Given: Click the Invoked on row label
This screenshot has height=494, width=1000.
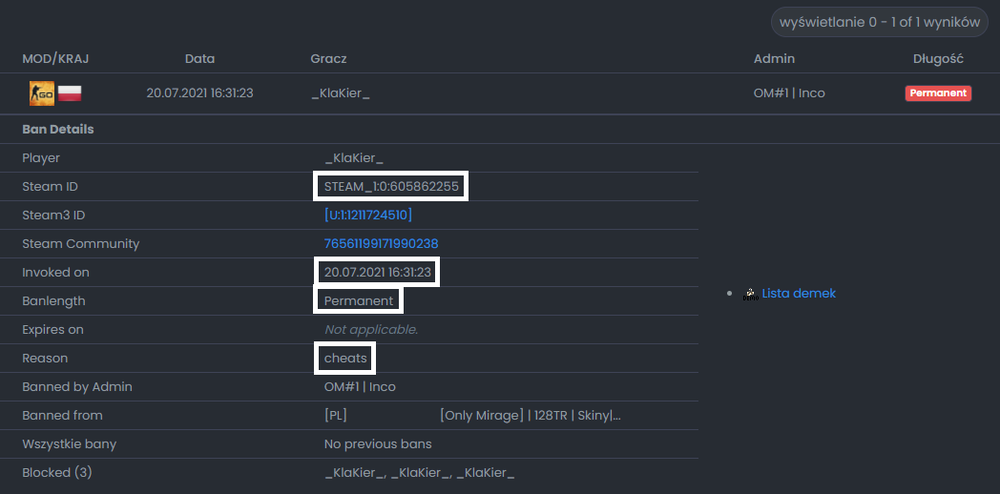Looking at the screenshot, I should pos(55,272).
